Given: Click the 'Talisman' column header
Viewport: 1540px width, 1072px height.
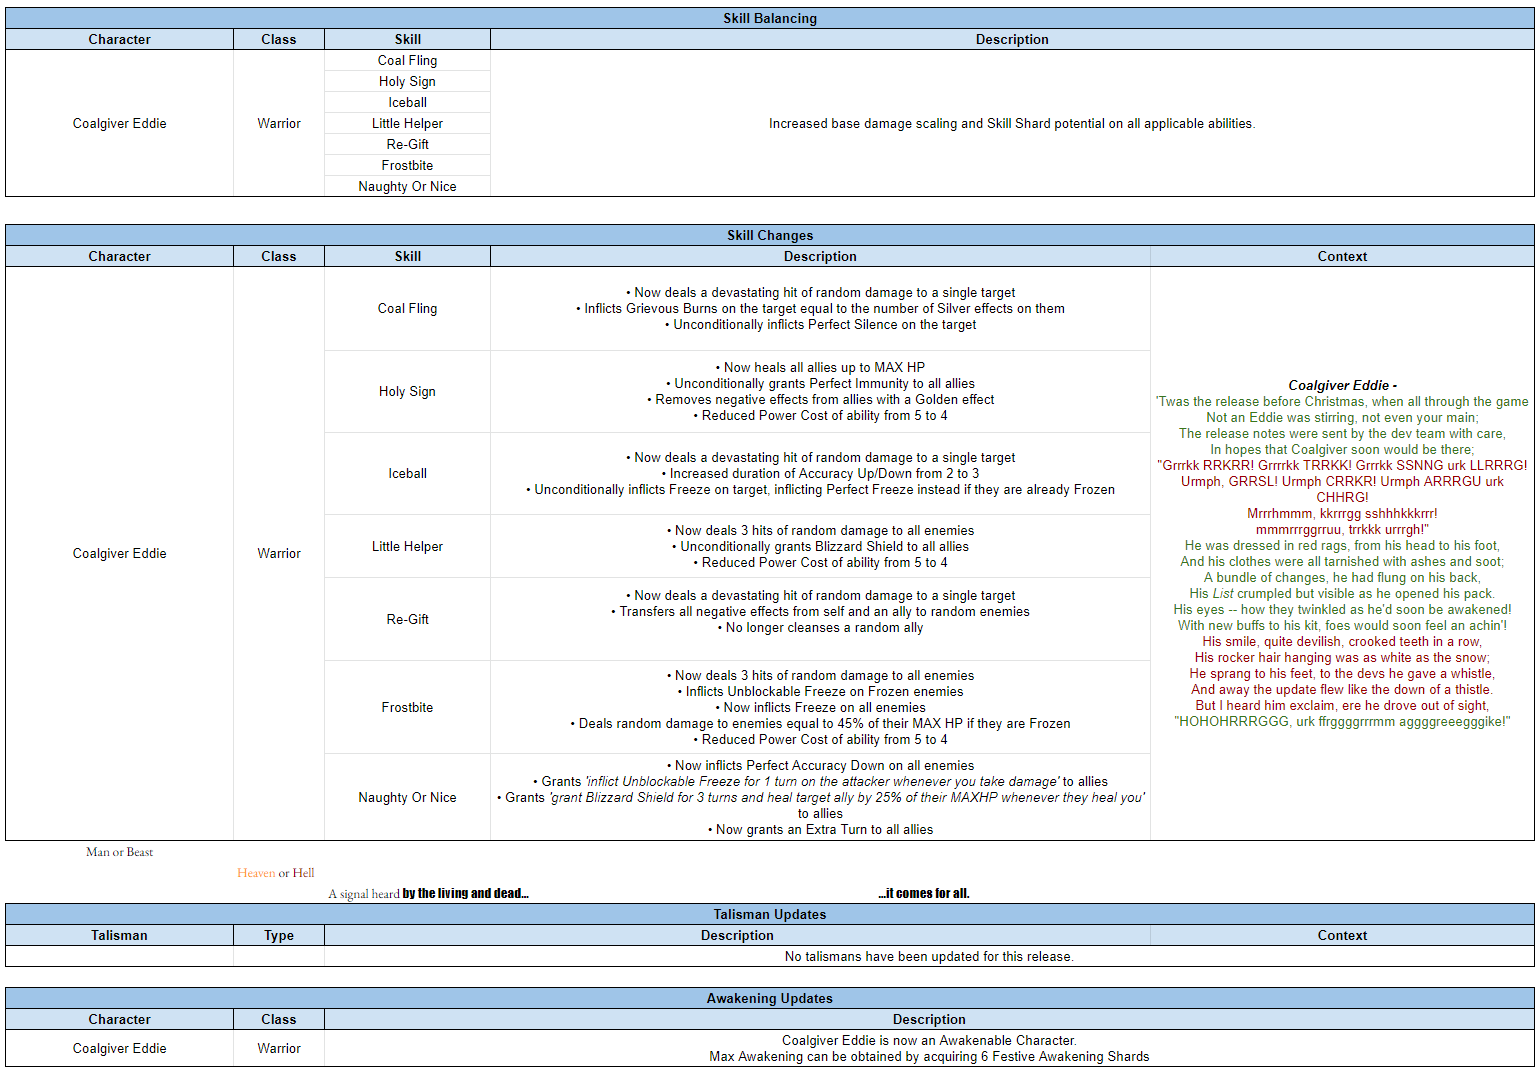Looking at the screenshot, I should [119, 935].
